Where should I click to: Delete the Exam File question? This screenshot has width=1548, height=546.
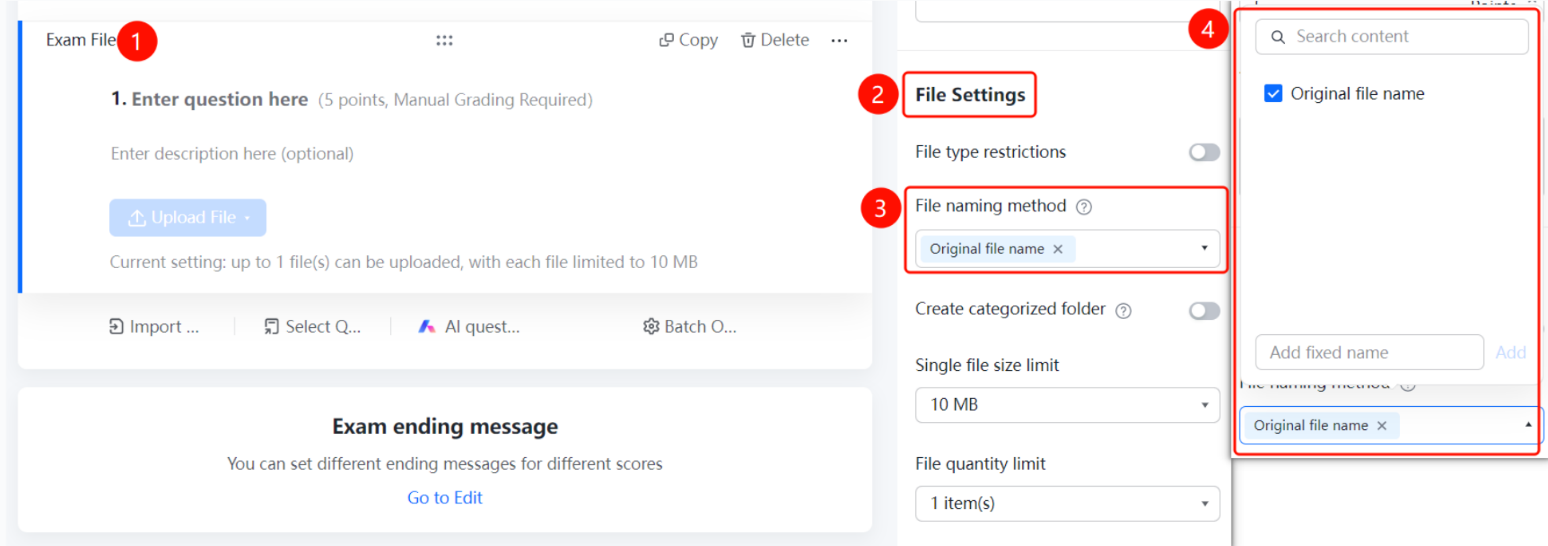[774, 40]
